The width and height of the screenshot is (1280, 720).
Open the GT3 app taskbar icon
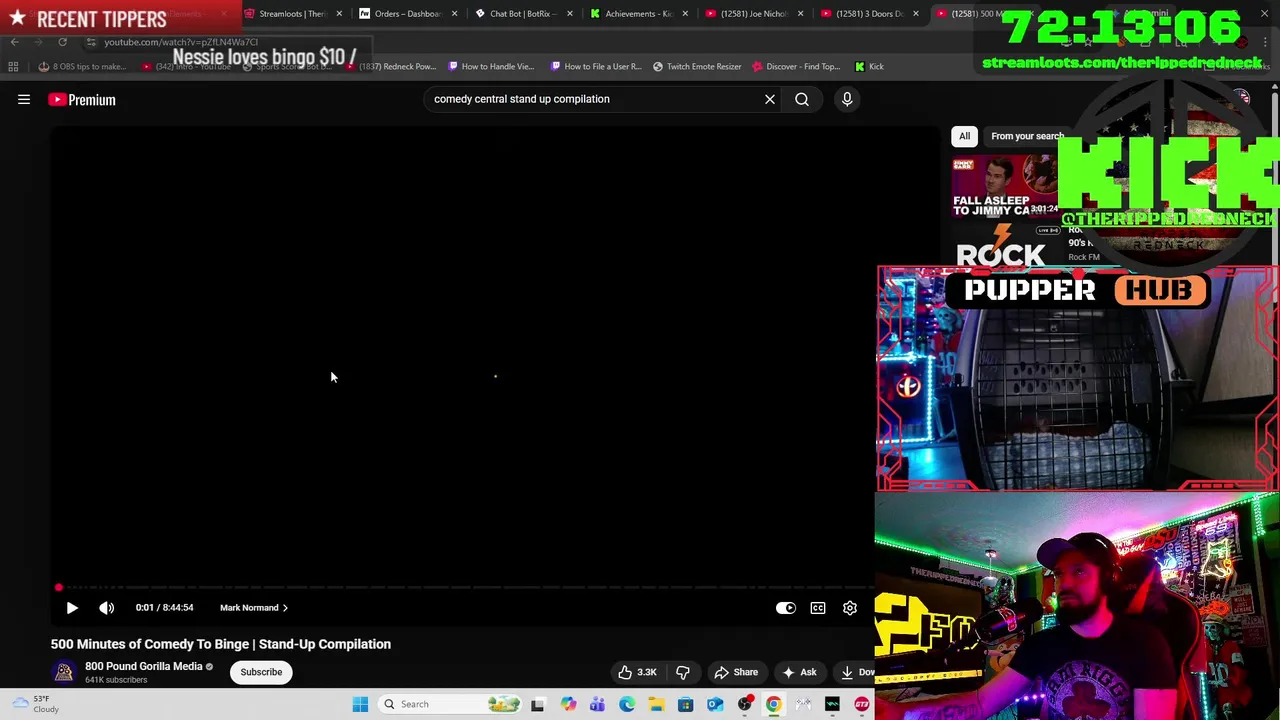click(x=862, y=704)
